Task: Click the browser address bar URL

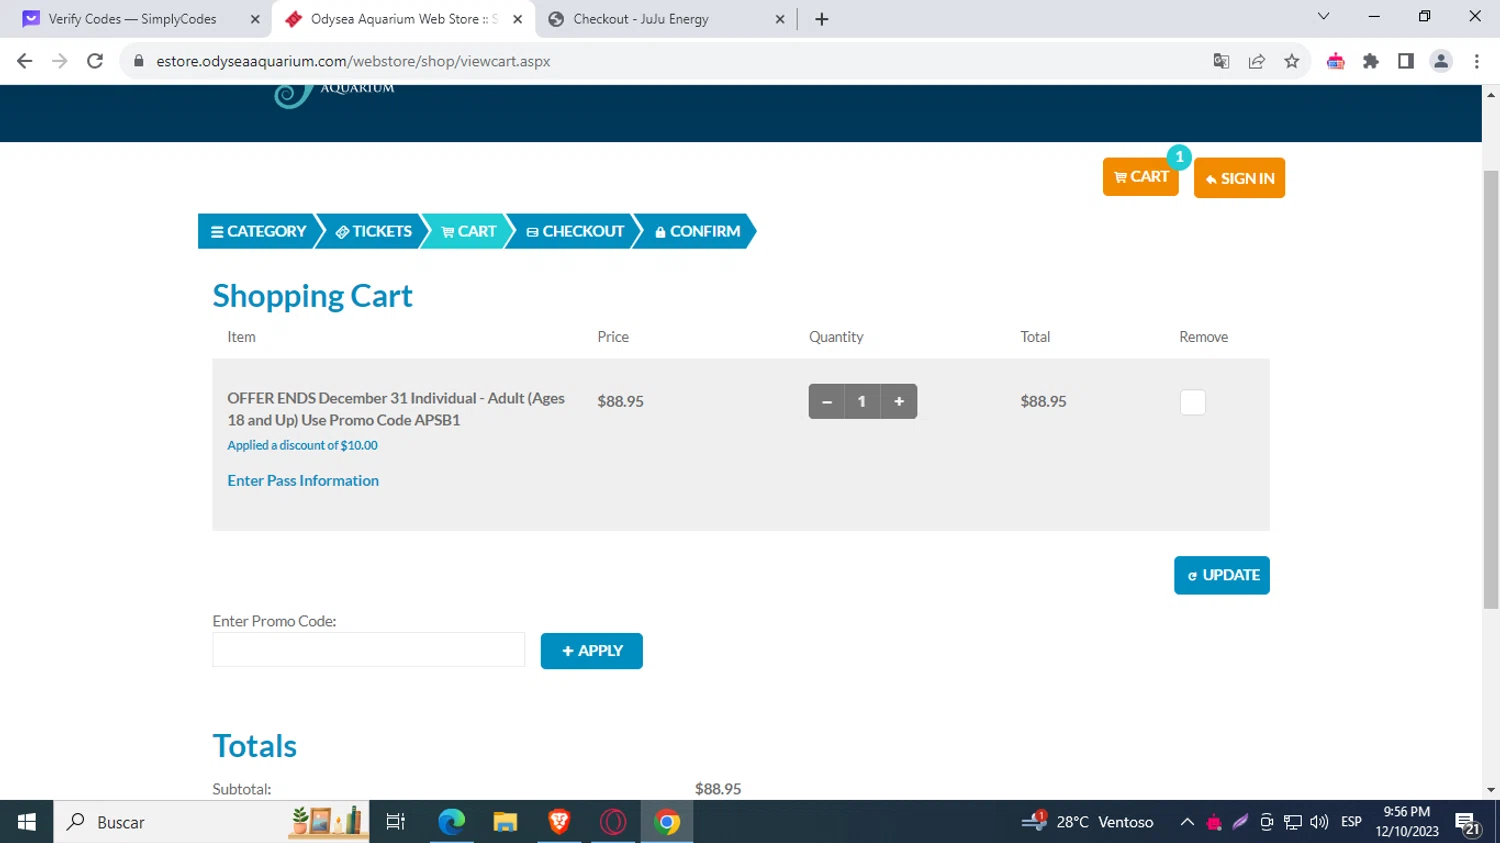Action: click(353, 61)
